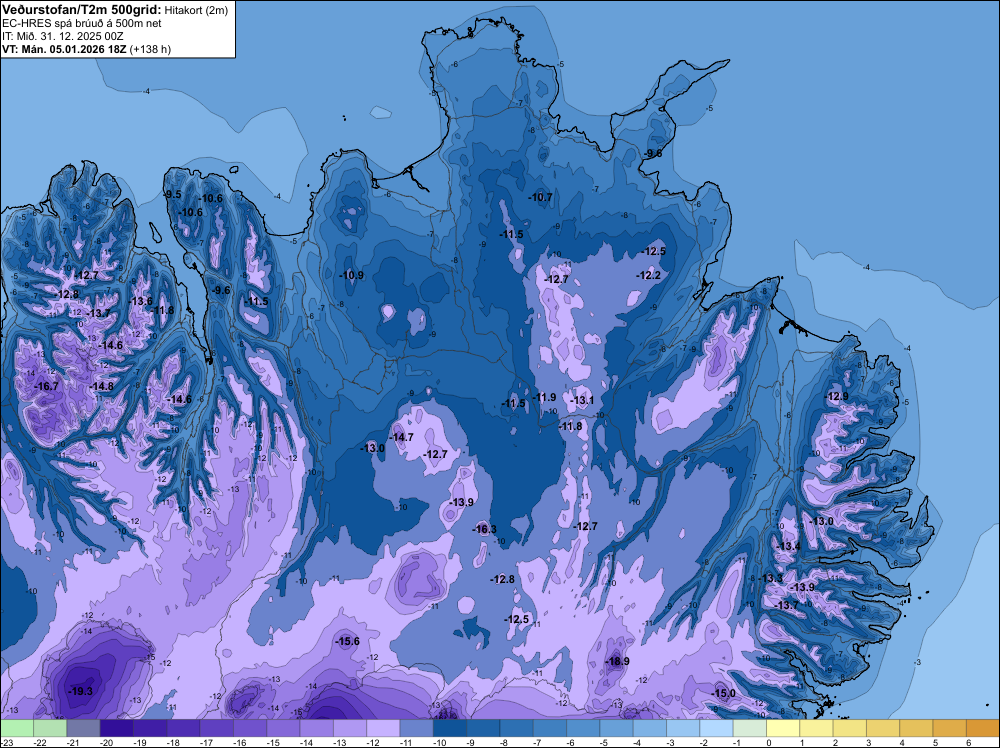The width and height of the screenshot is (1000, 748).
Task: Click the -13.3 temperature label
Action: 770,578
